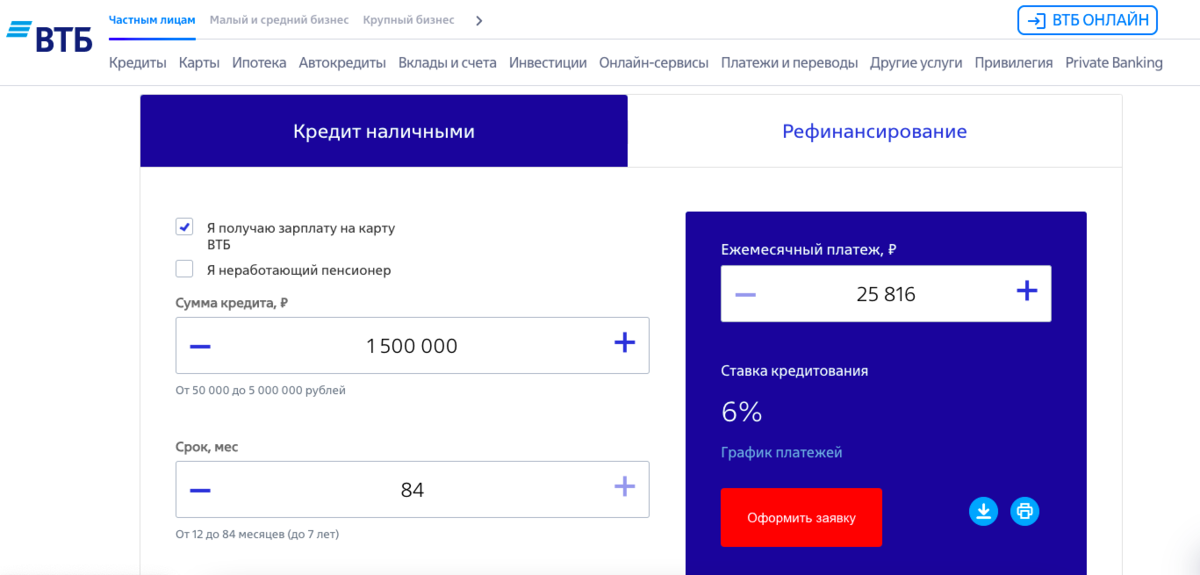Click the loan term field 84
Viewport: 1200px width, 575px height.
412,490
